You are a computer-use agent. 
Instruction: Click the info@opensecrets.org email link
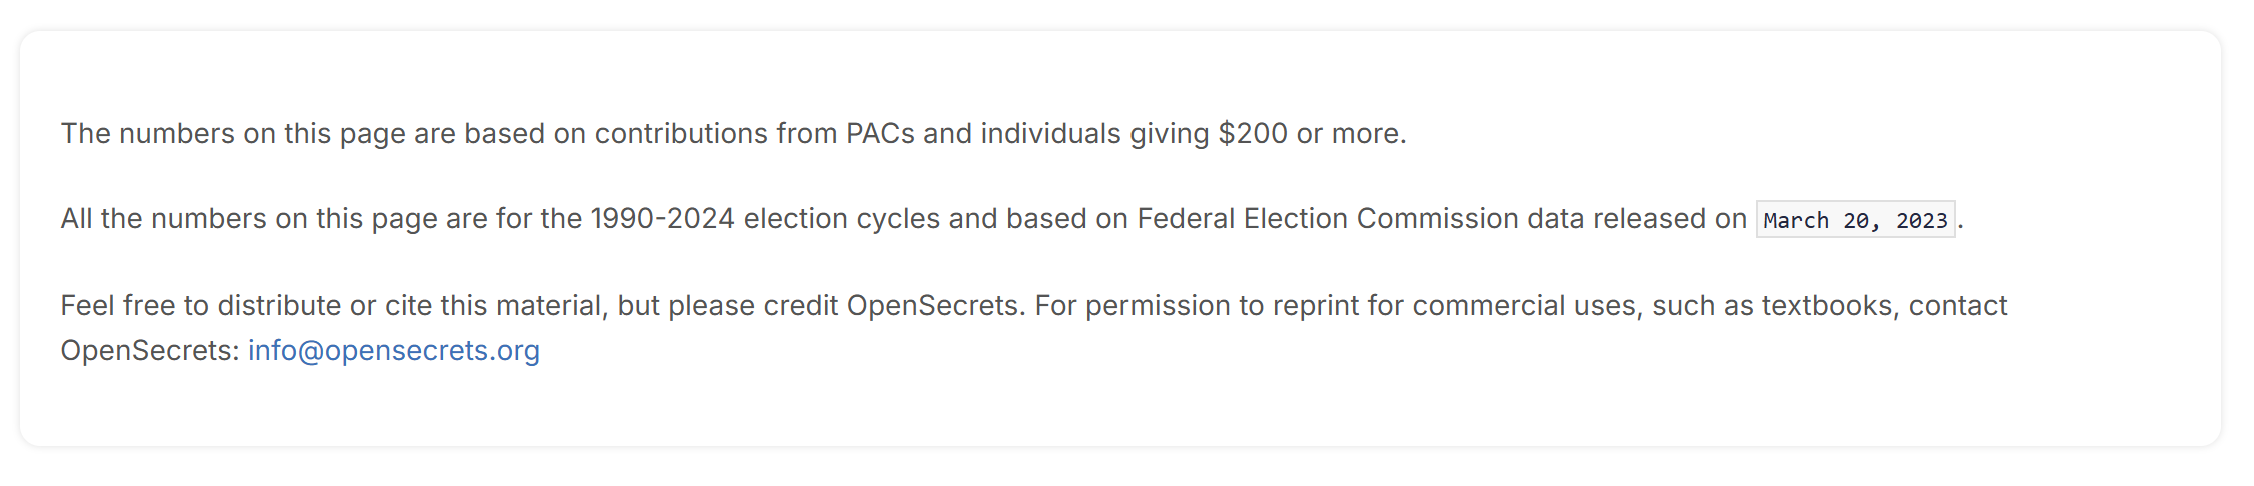(393, 351)
